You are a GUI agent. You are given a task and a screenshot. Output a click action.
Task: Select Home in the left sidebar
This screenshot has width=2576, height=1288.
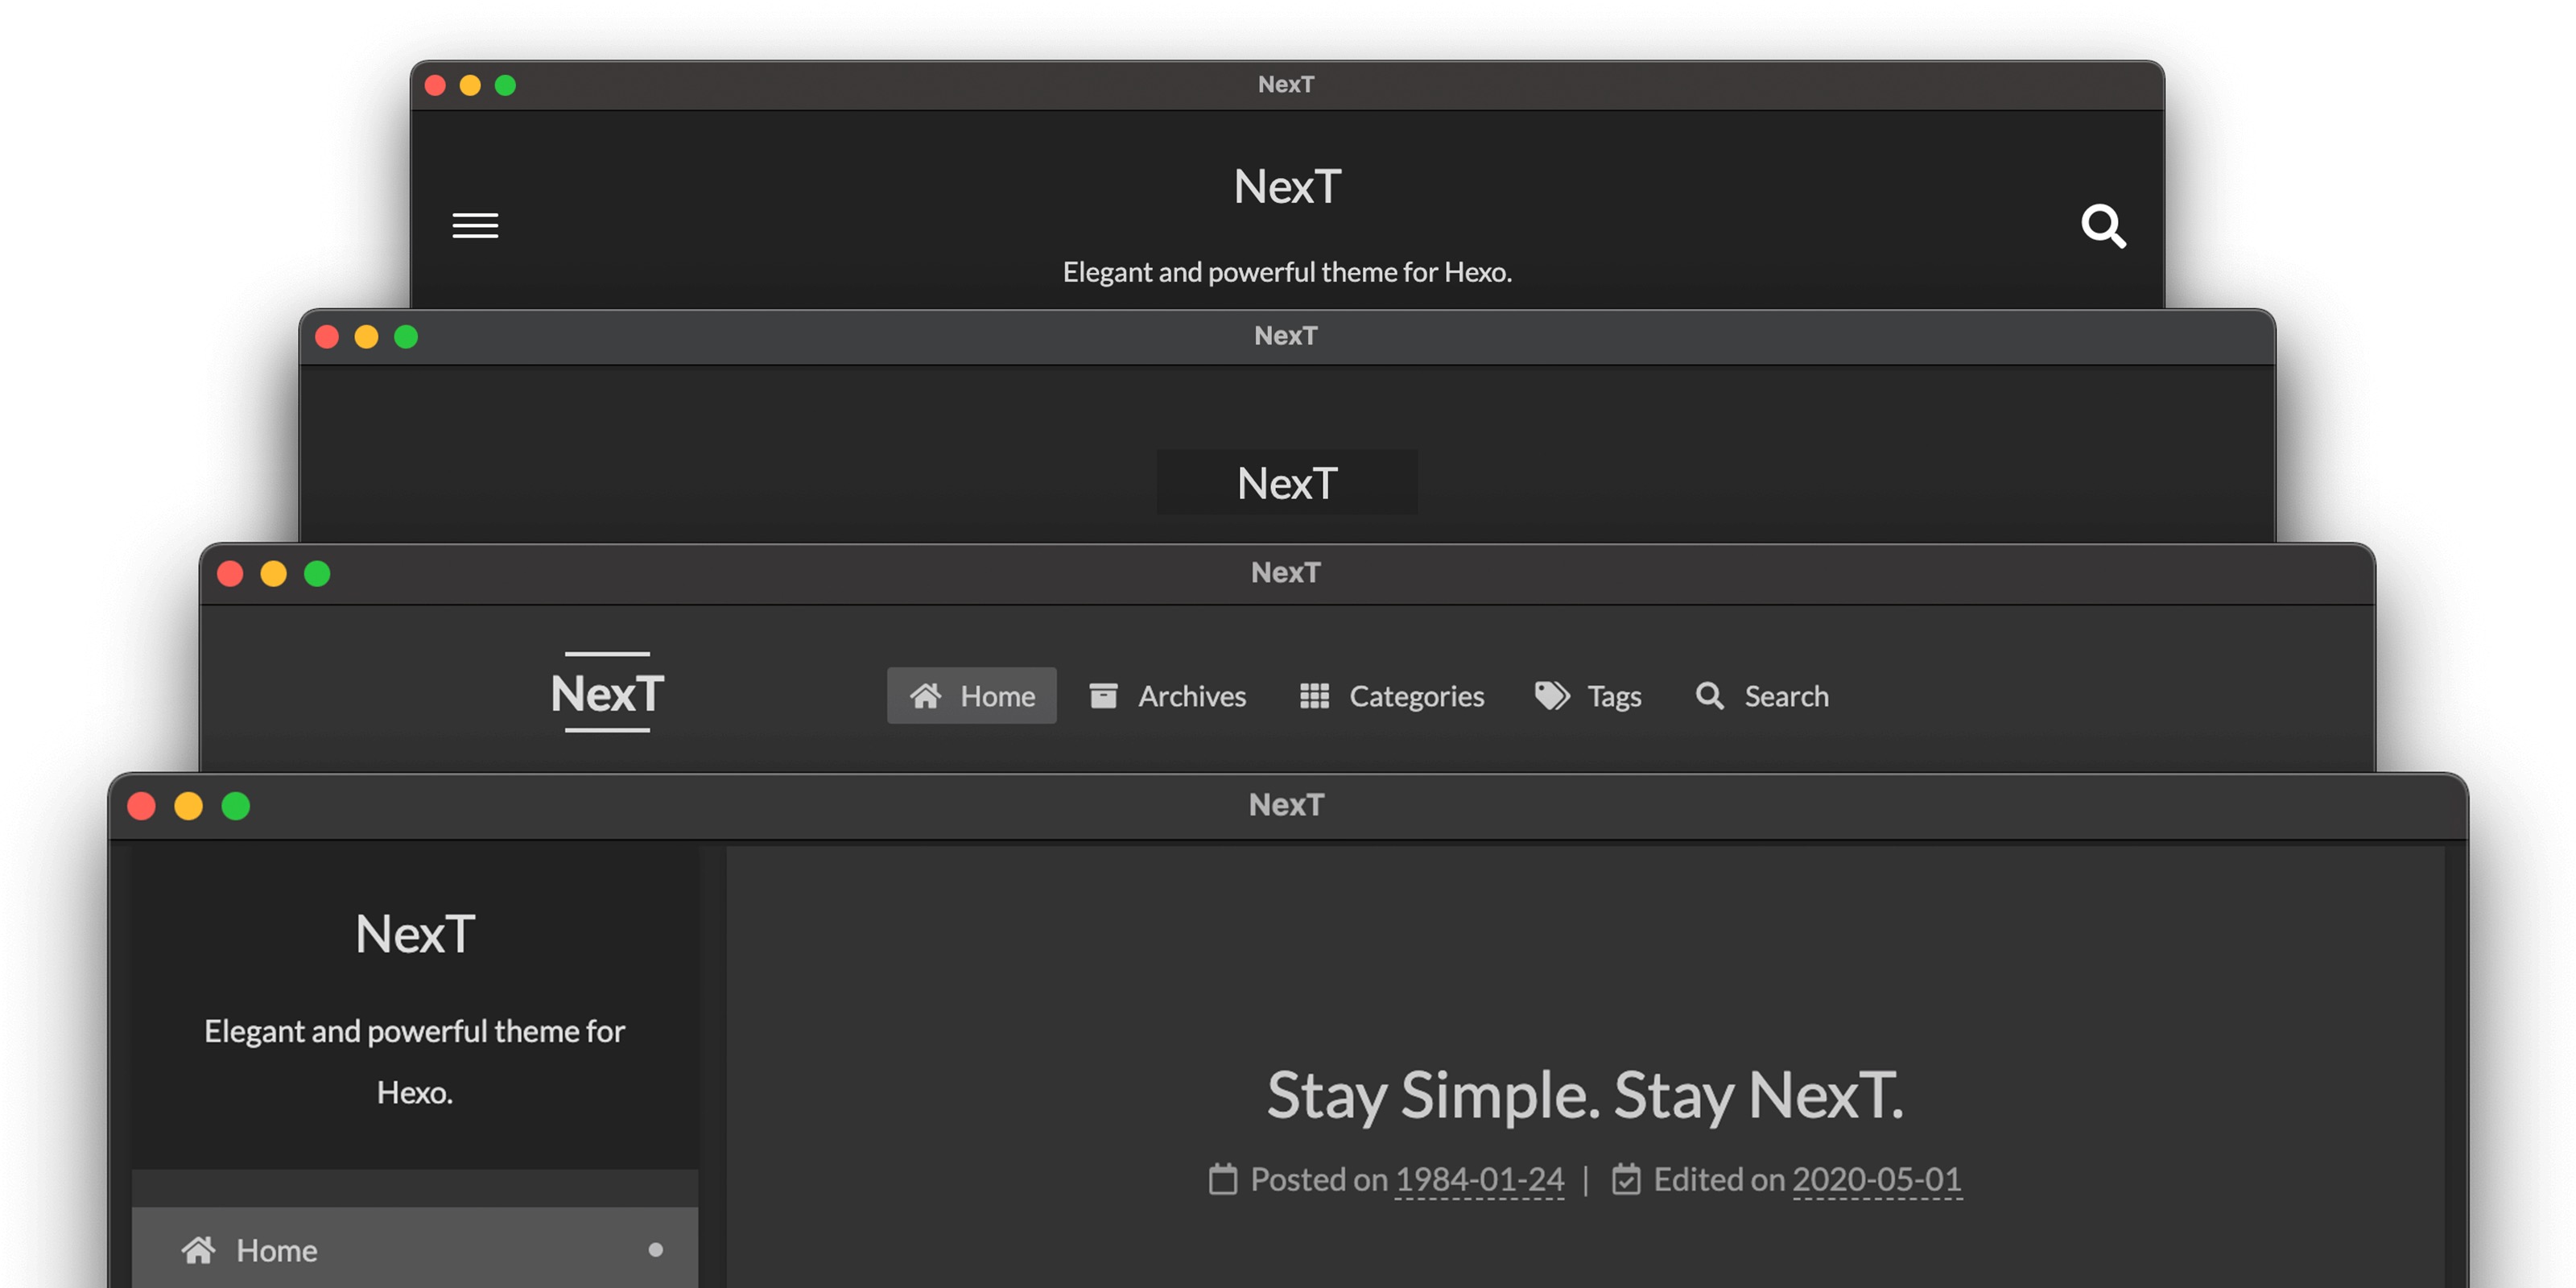click(277, 1250)
